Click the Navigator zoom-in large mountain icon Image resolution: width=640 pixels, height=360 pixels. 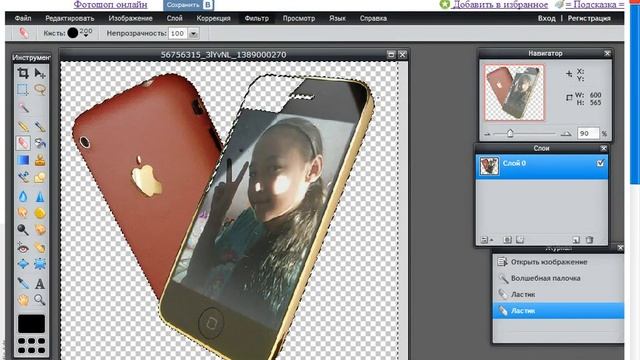click(x=566, y=133)
